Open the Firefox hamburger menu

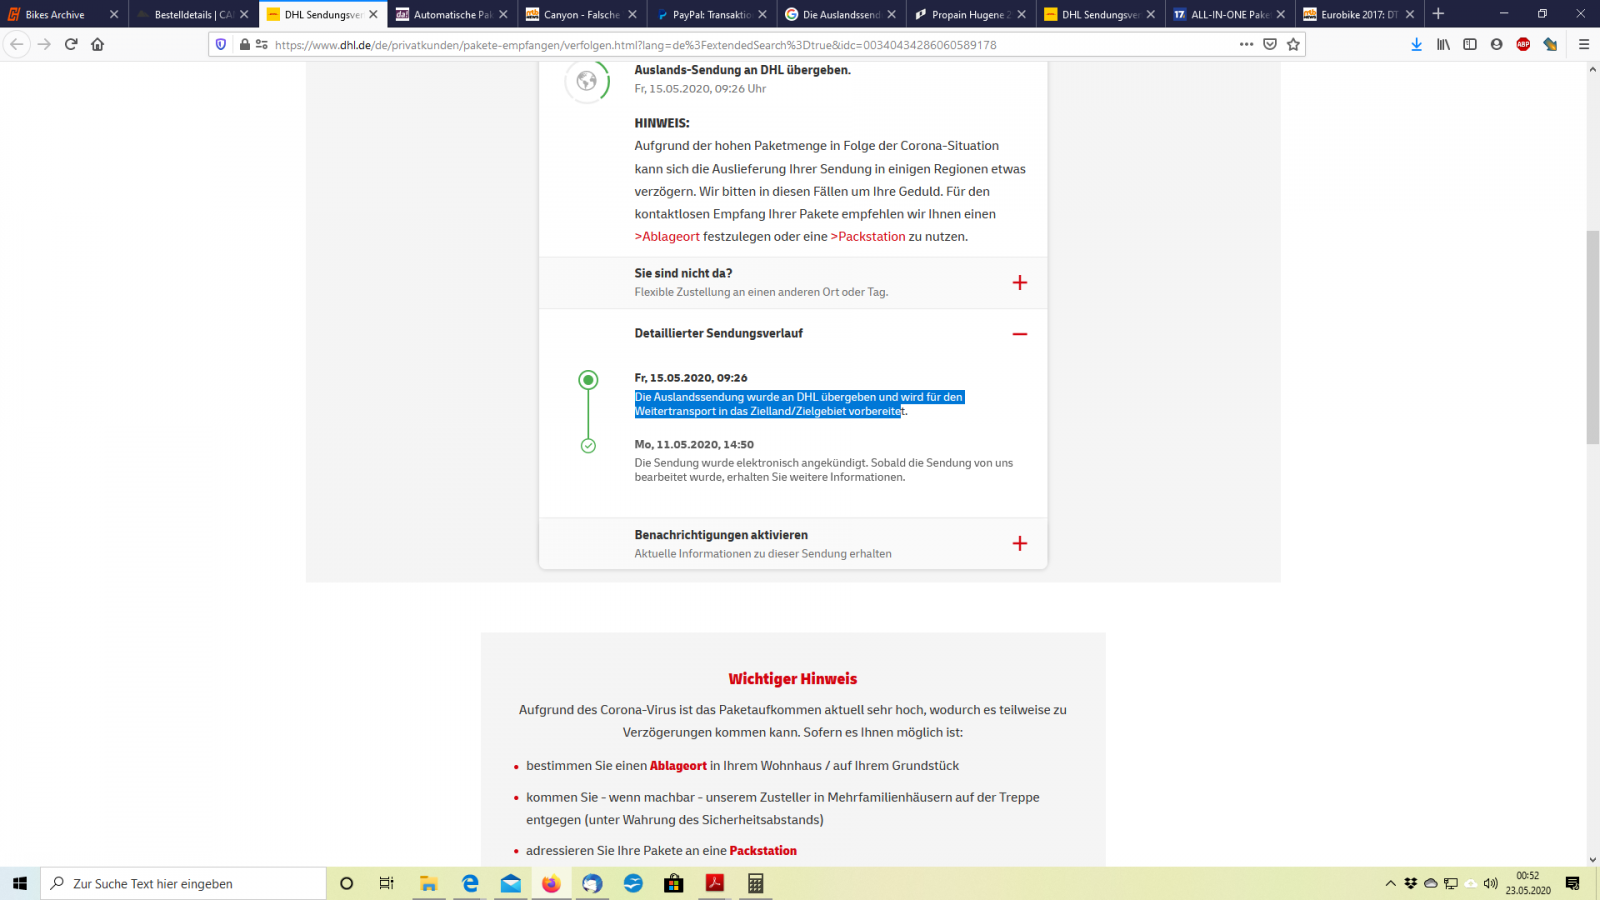[1584, 44]
